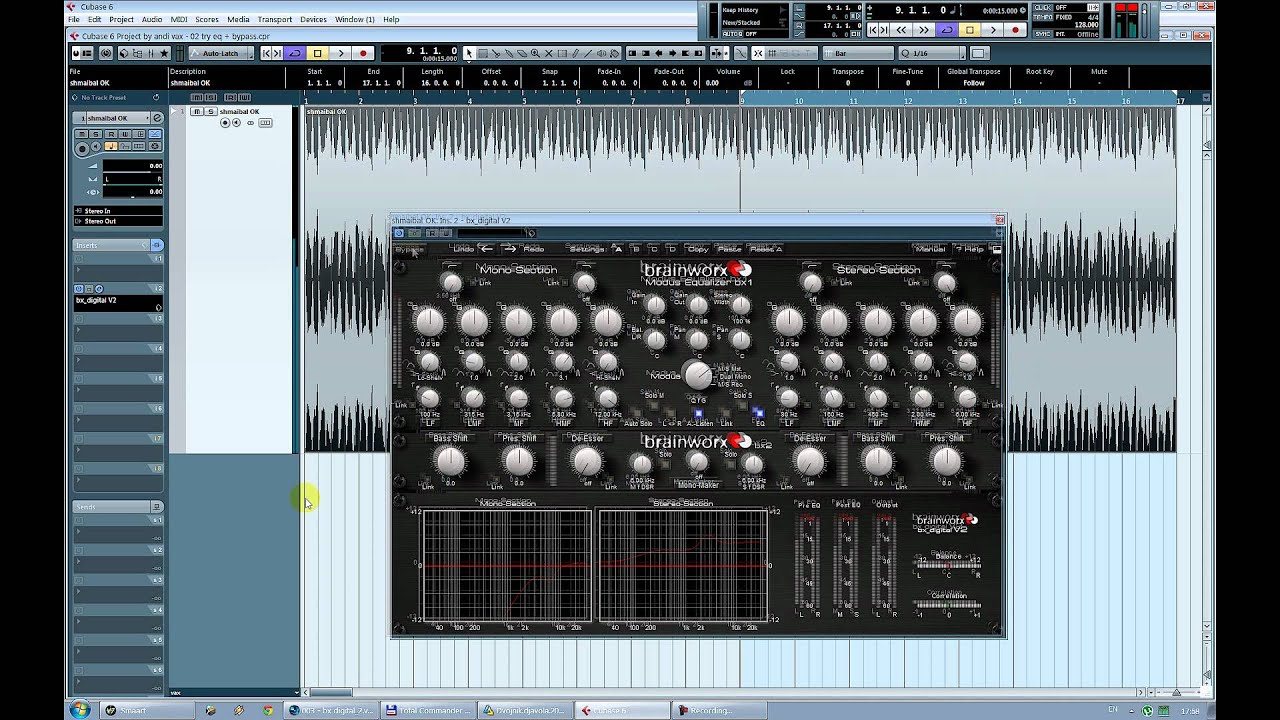Screen dimensions: 1280x720
Task: Open the Stereo In input routing
Action: pyautogui.click(x=117, y=211)
